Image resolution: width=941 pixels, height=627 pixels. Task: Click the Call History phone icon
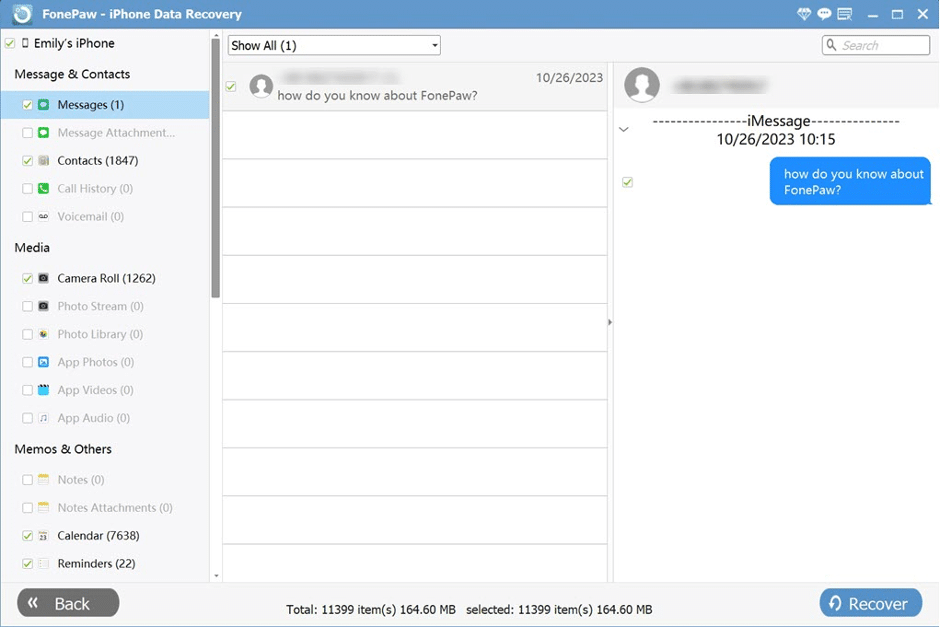pyautogui.click(x=42, y=188)
